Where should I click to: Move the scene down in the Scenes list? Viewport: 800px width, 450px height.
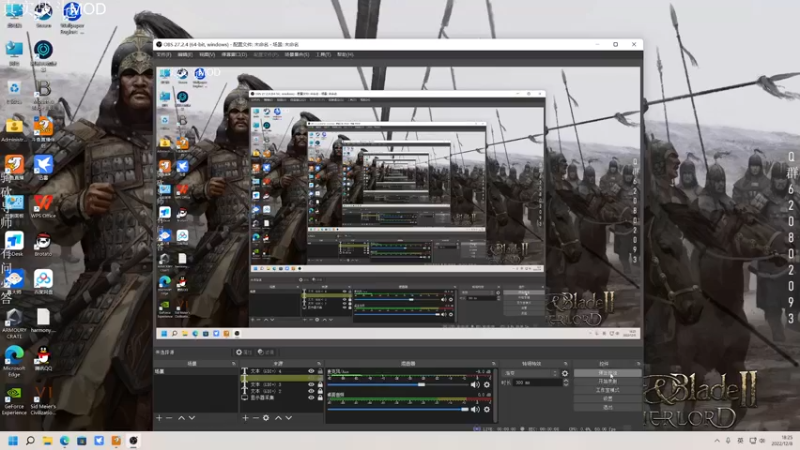tap(192, 418)
